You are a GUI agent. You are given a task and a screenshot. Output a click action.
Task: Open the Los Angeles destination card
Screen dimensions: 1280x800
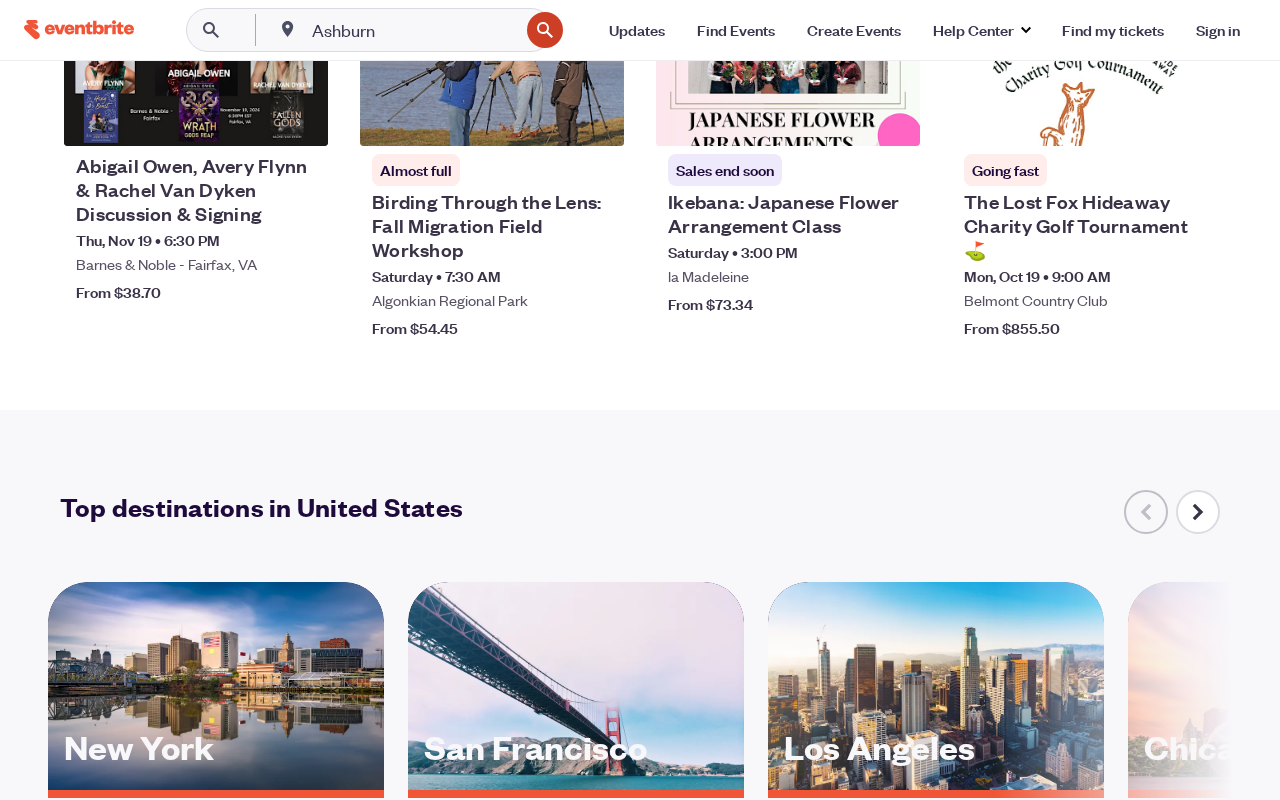pos(936,691)
